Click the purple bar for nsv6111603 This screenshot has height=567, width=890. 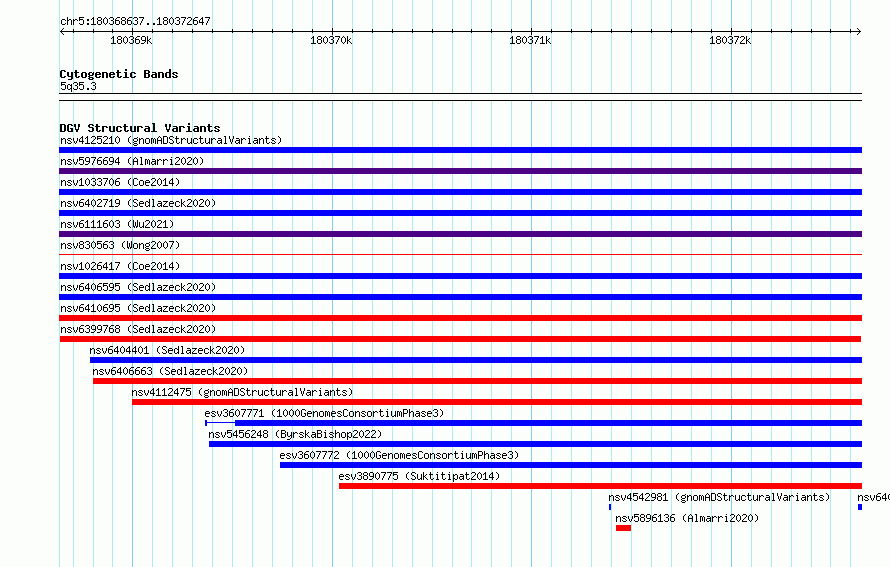click(460, 234)
